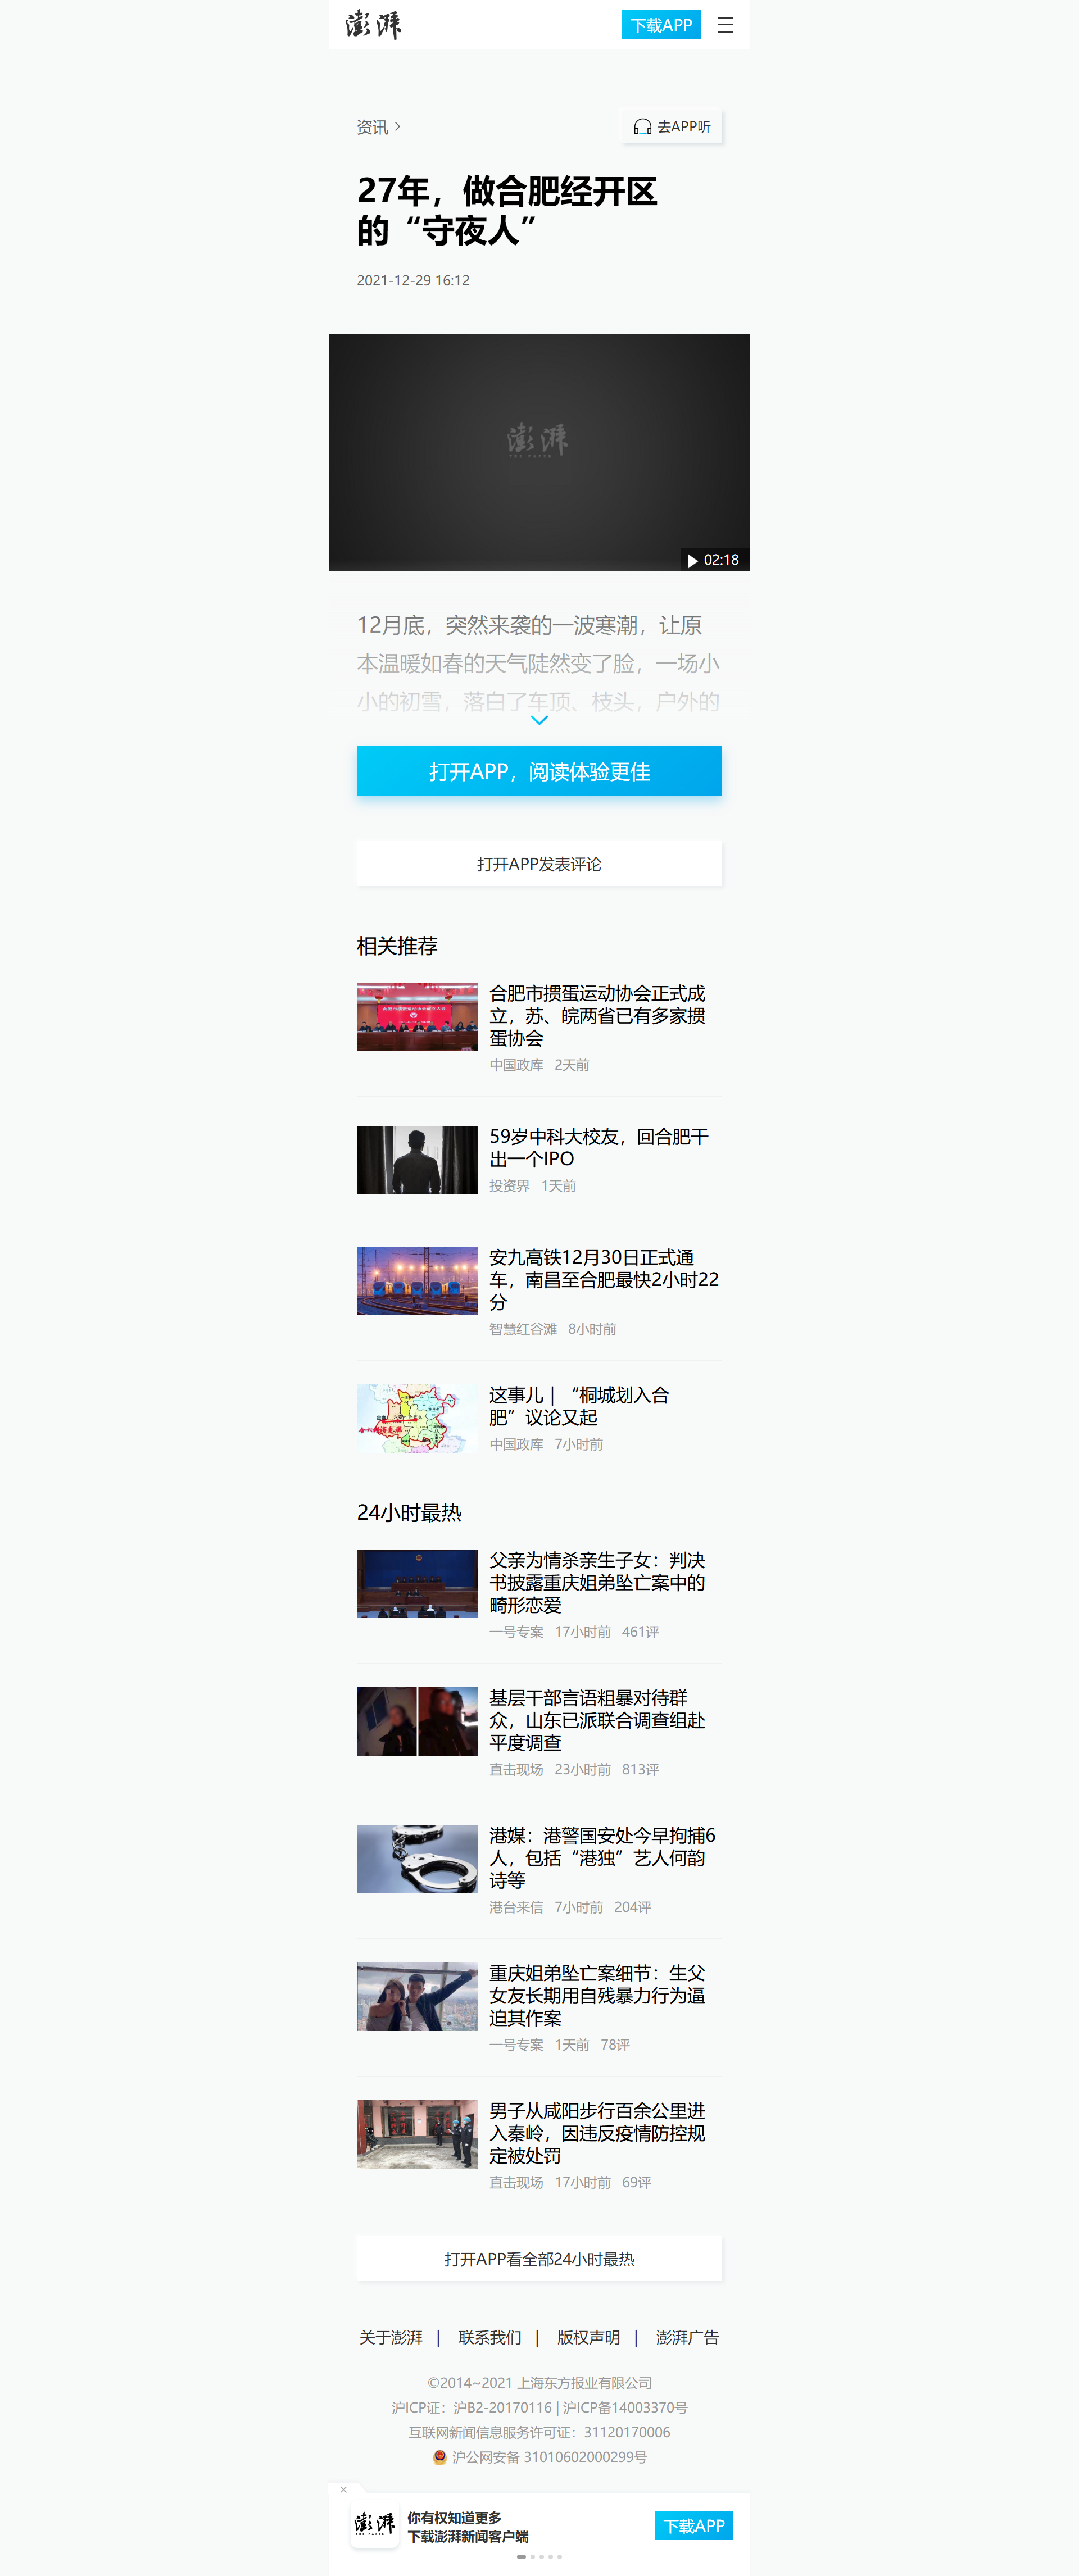Click the 澎湃 logo in the header
Viewport: 1079px width, 2576px height.
pos(374,25)
